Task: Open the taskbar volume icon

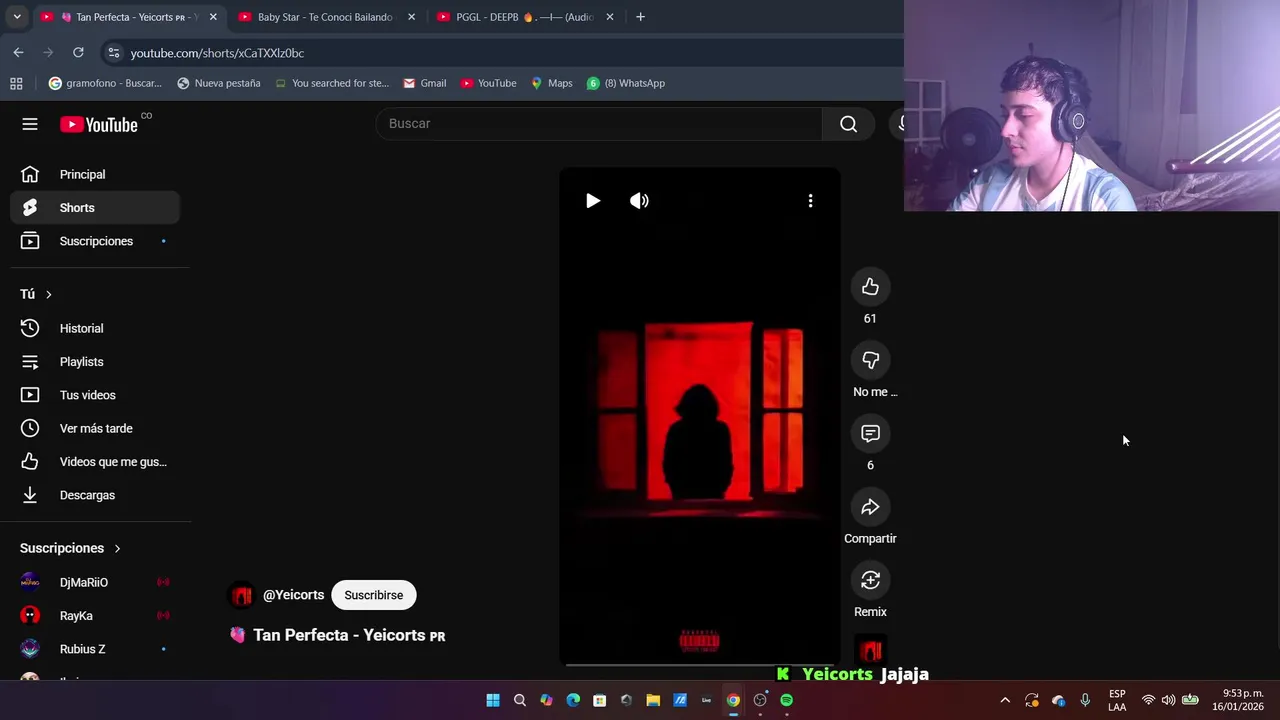Action: coord(1168,700)
